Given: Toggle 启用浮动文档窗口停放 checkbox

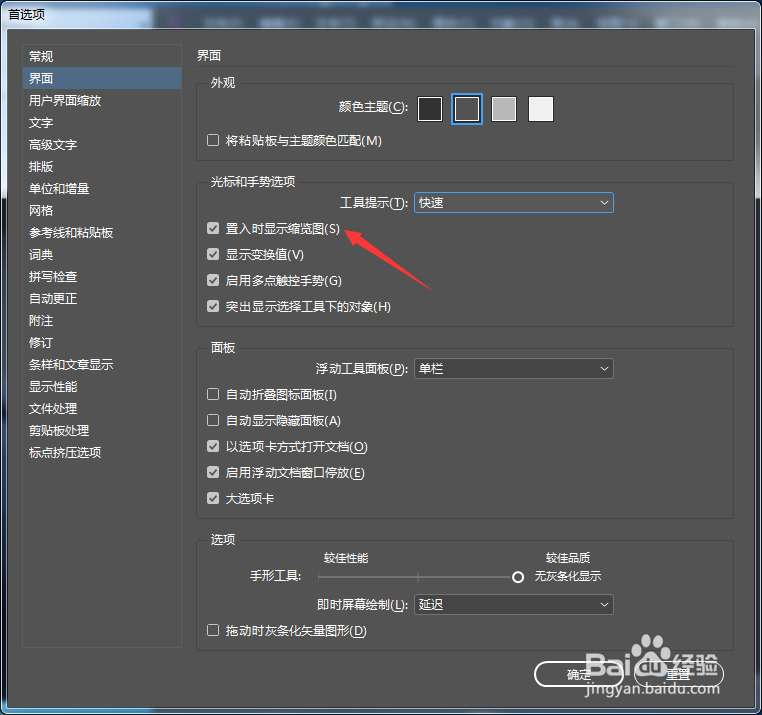Looking at the screenshot, I should coord(213,472).
